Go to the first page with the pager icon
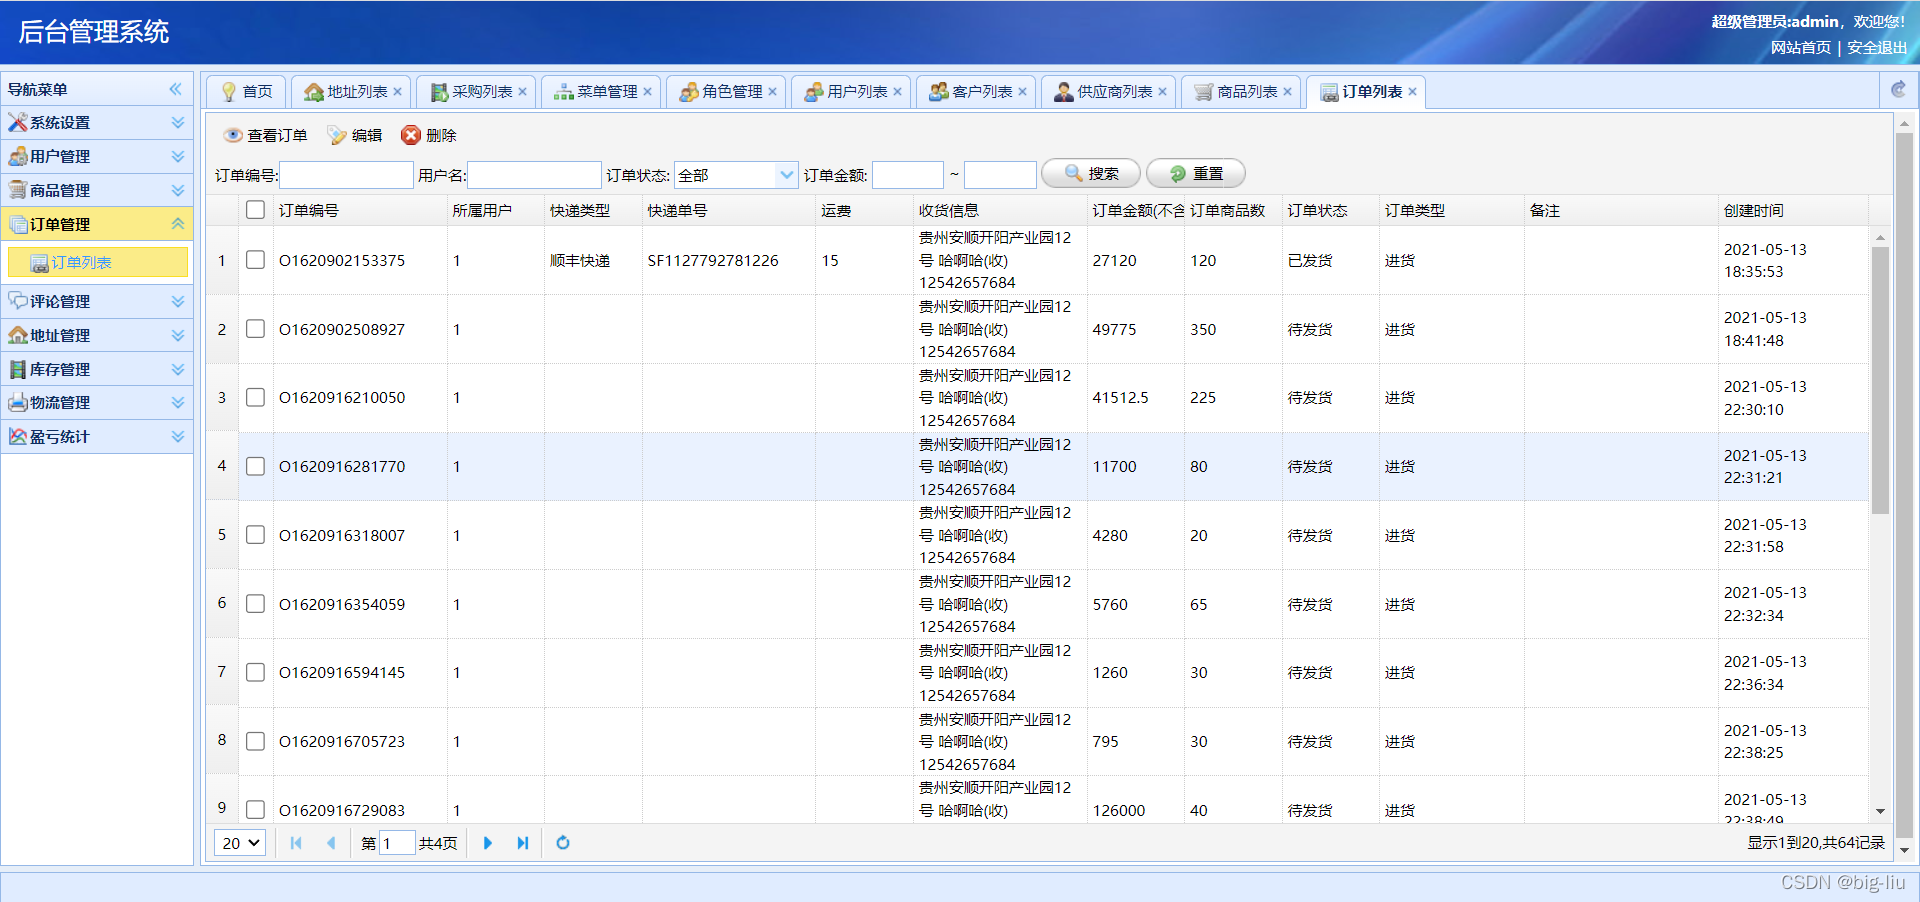 coord(296,843)
